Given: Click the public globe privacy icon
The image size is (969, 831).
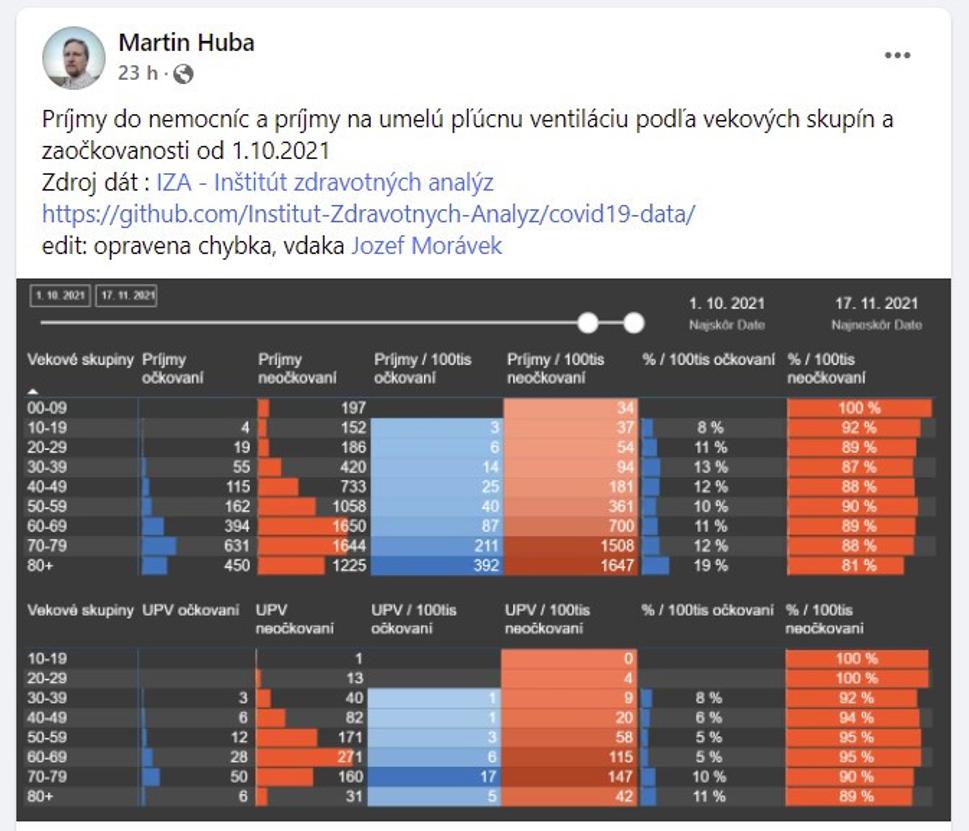Looking at the screenshot, I should pyautogui.click(x=184, y=74).
